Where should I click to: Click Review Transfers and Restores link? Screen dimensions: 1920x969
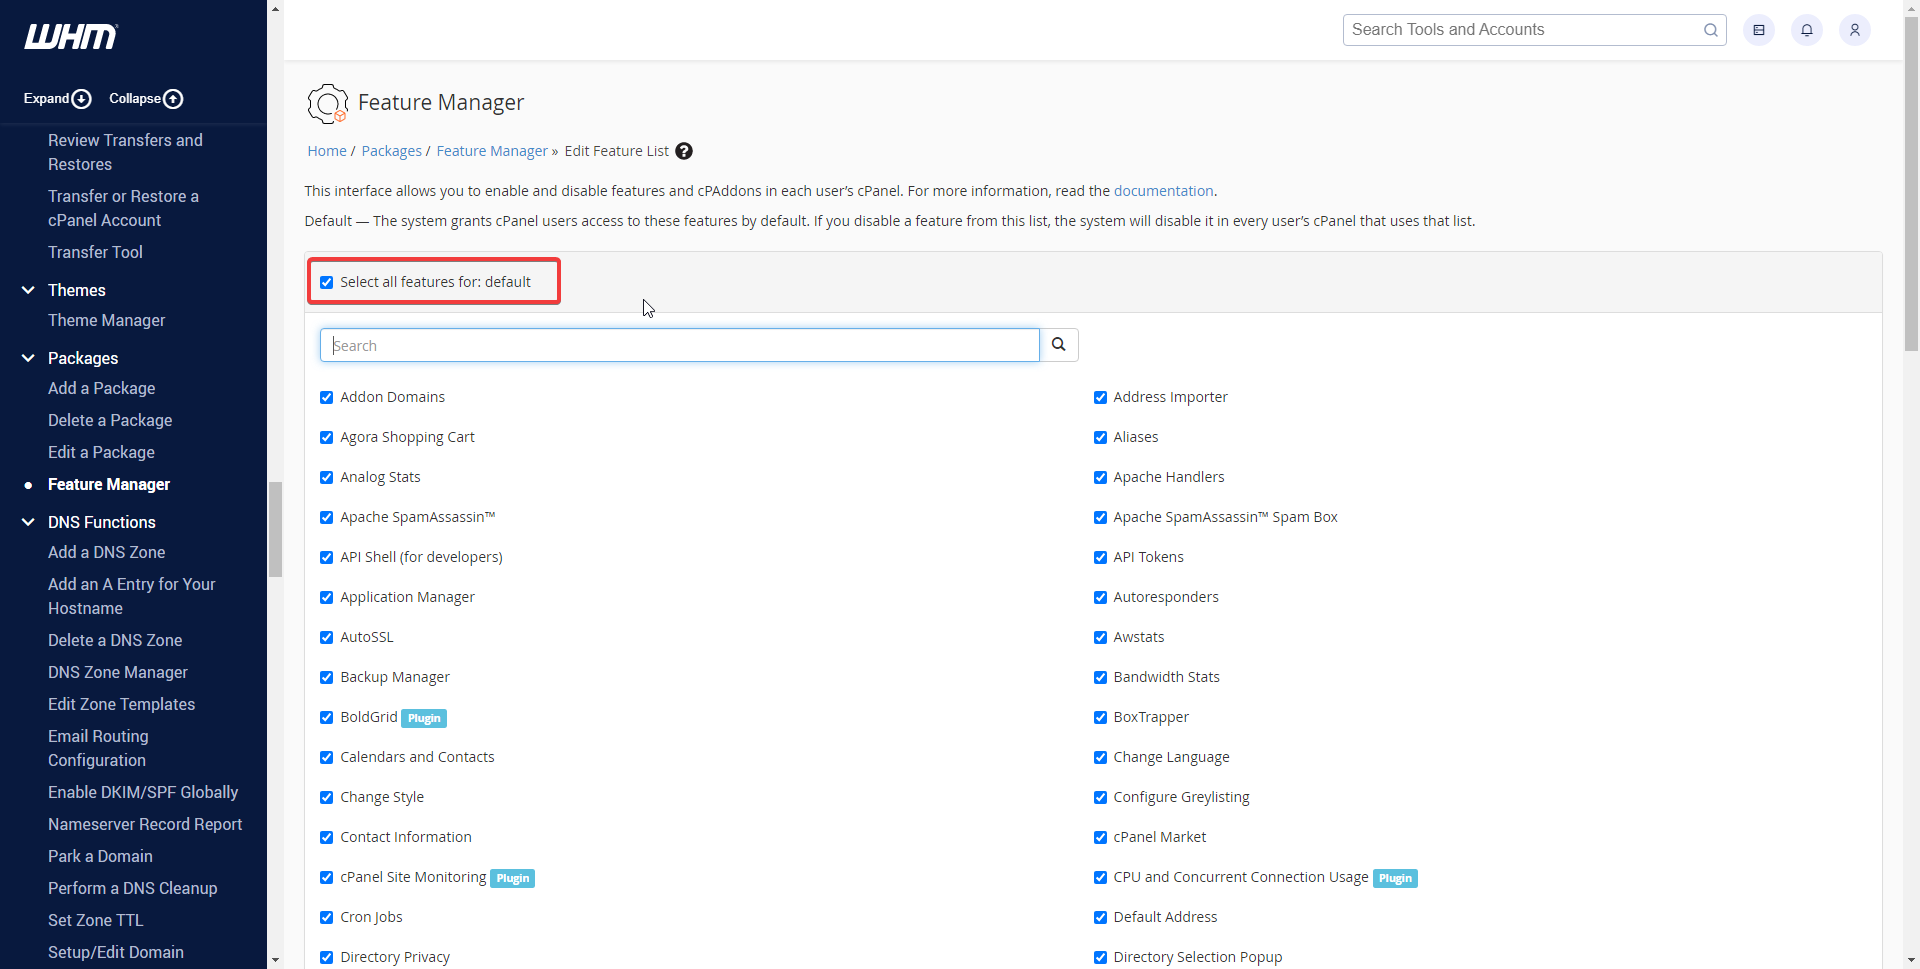(x=125, y=152)
